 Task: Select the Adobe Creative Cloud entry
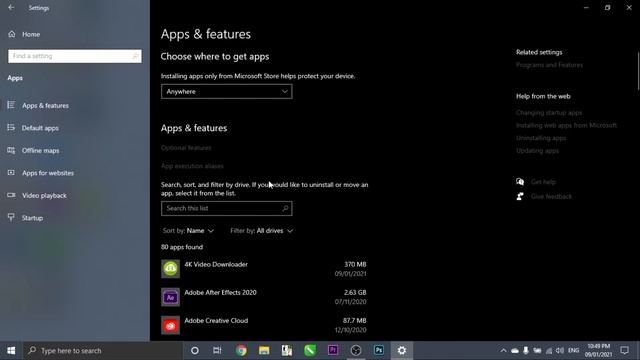pos(264,325)
